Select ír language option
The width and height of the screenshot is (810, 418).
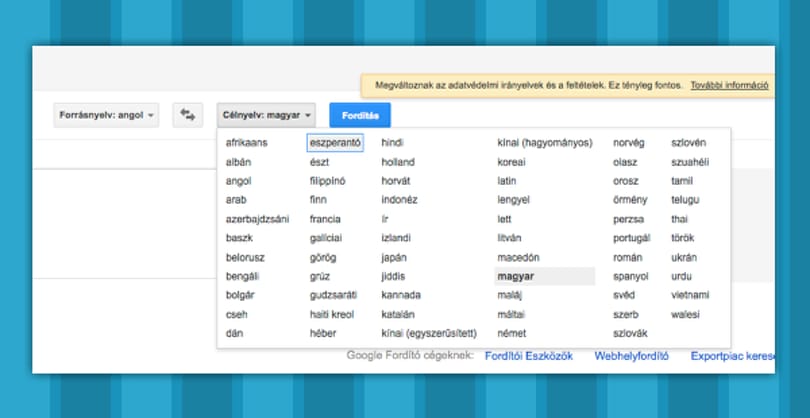[385, 219]
